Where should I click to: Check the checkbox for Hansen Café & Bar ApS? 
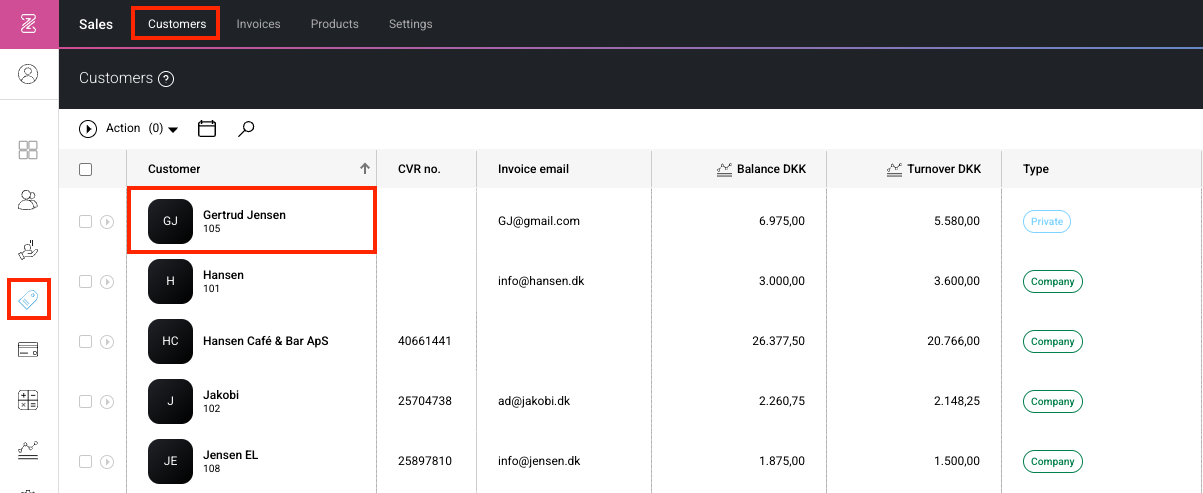point(85,342)
